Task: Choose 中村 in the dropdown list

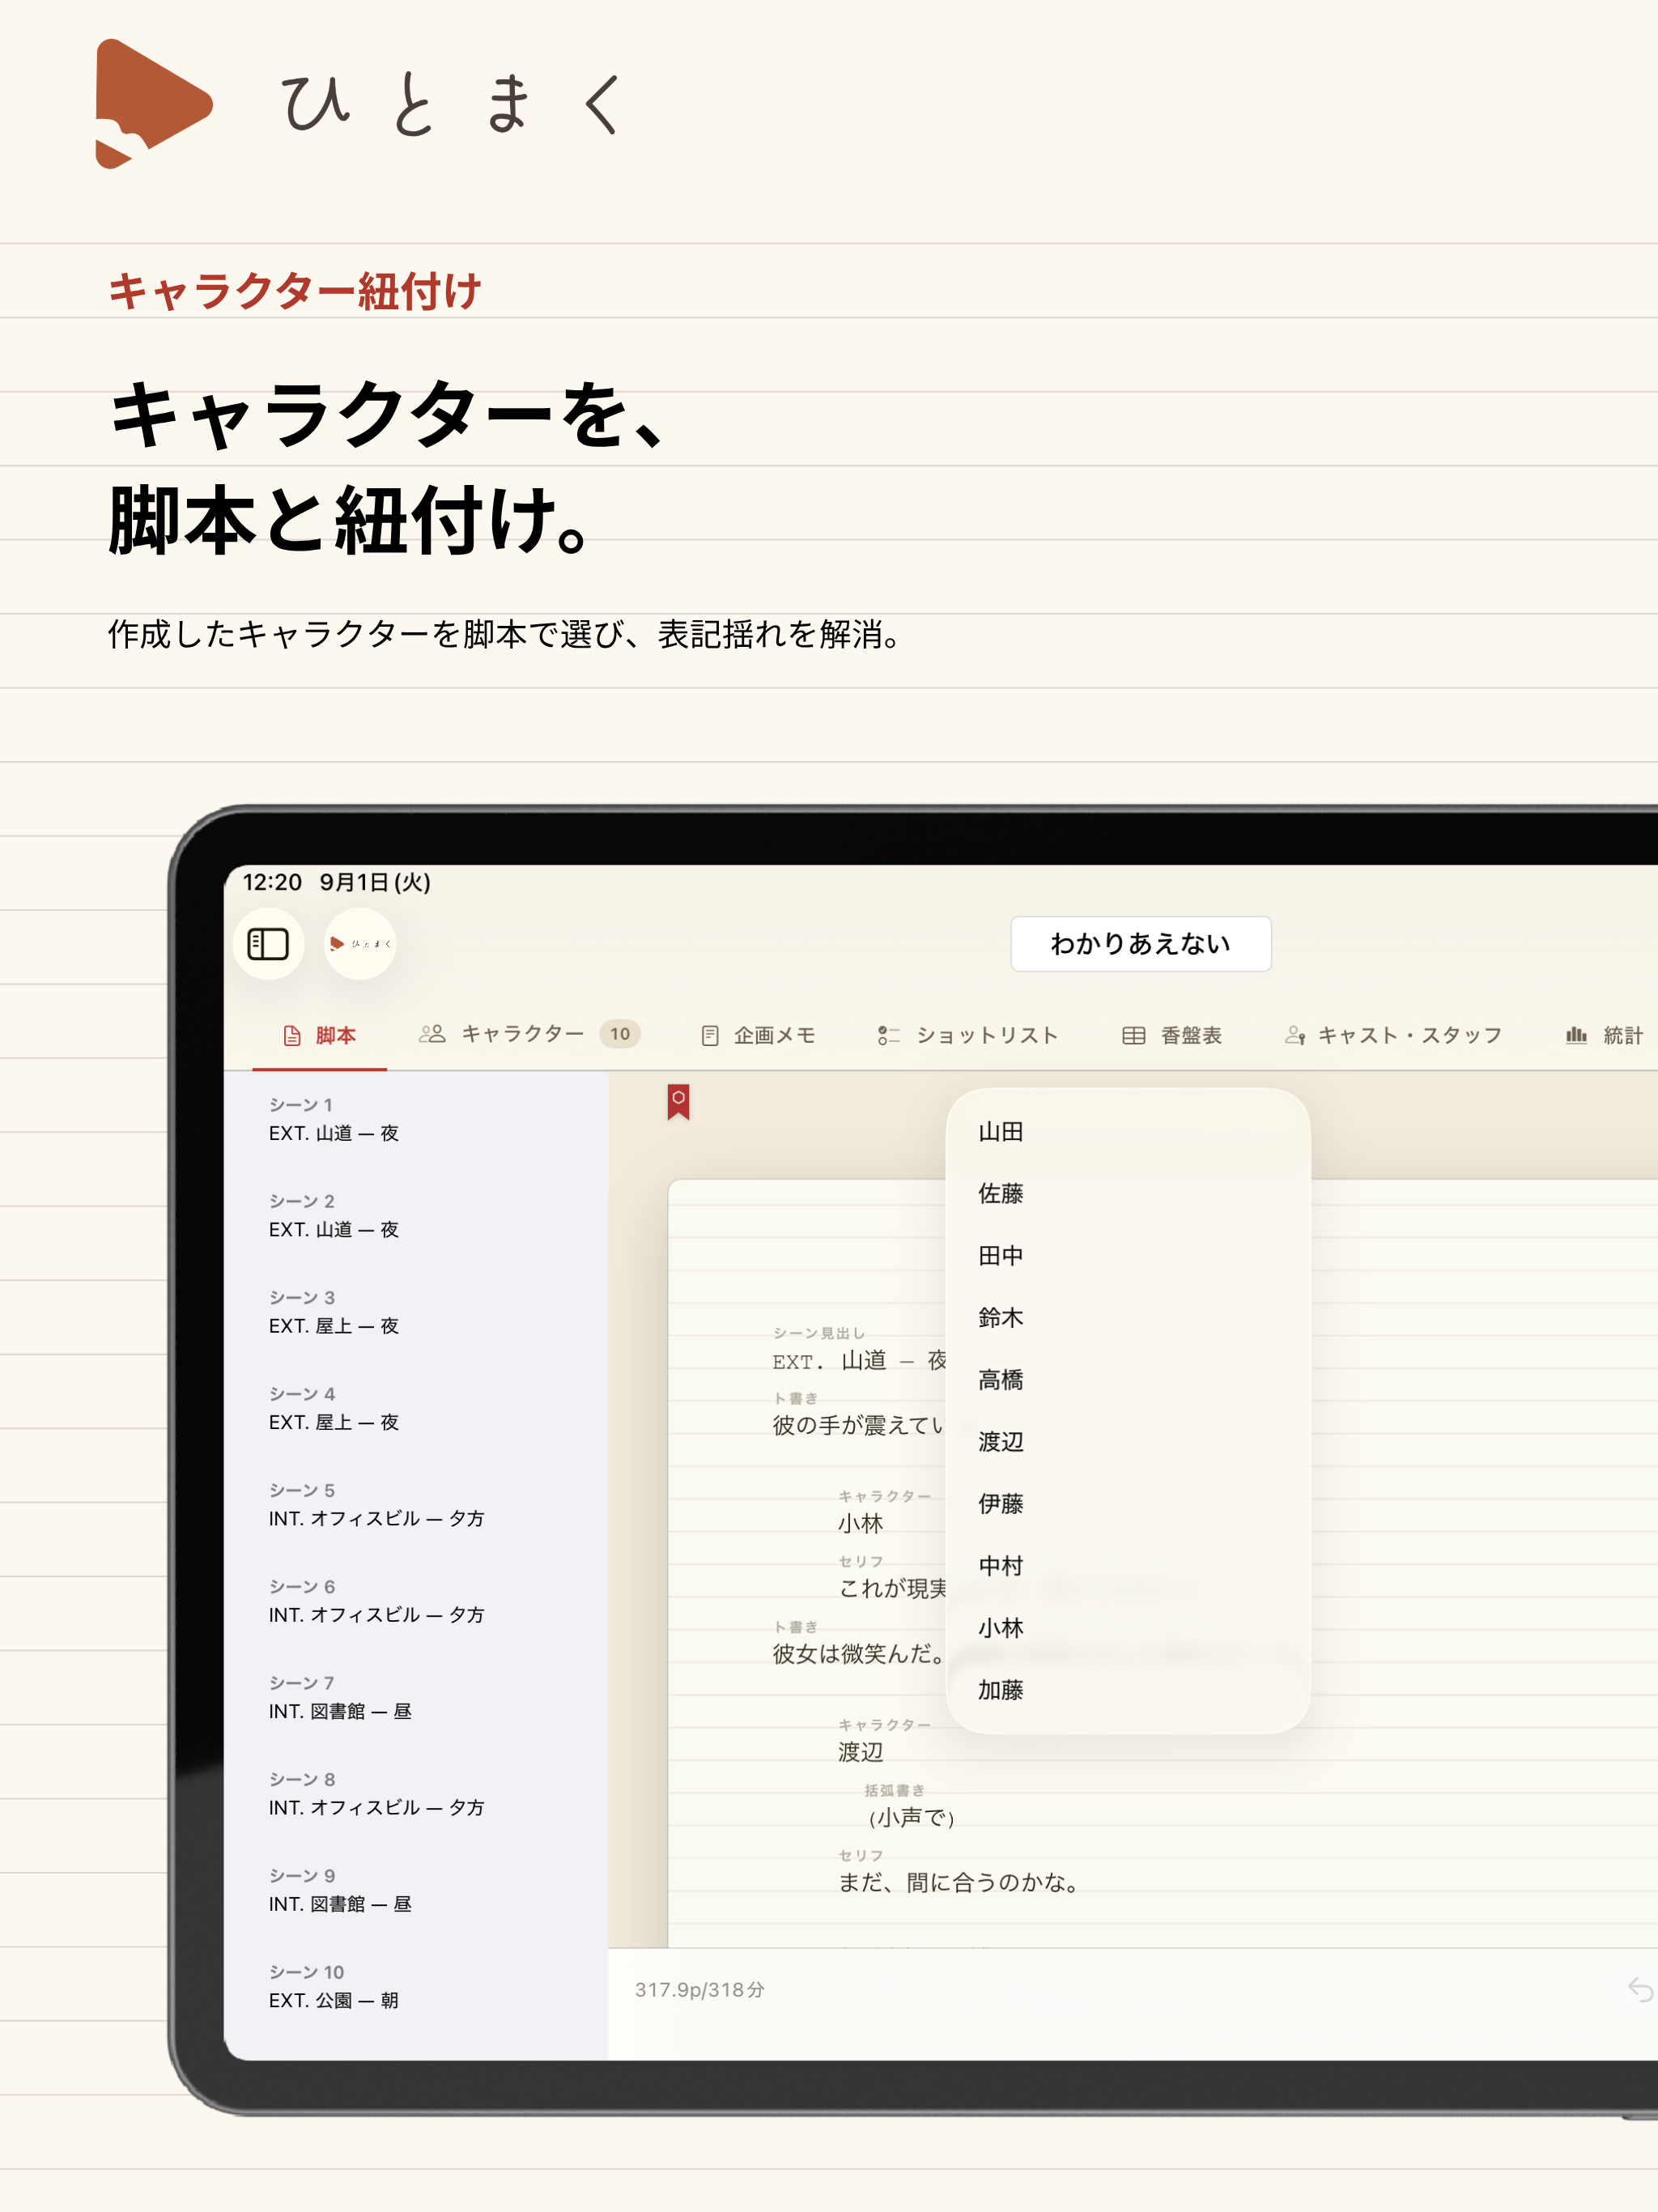Action: 1127,1565
